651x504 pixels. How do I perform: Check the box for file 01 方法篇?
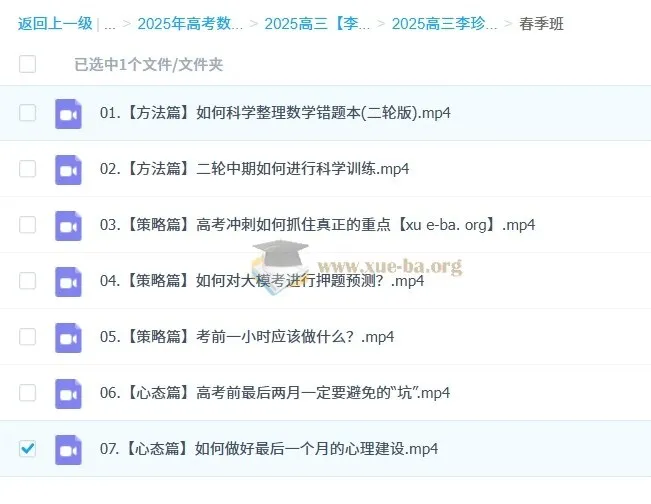click(x=27, y=113)
